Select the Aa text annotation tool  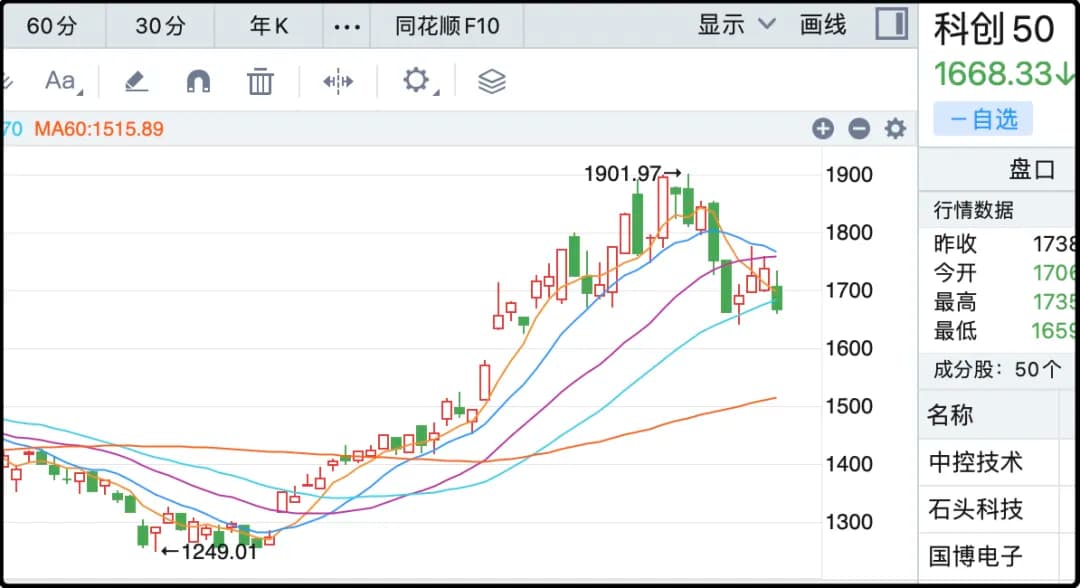pyautogui.click(x=63, y=81)
